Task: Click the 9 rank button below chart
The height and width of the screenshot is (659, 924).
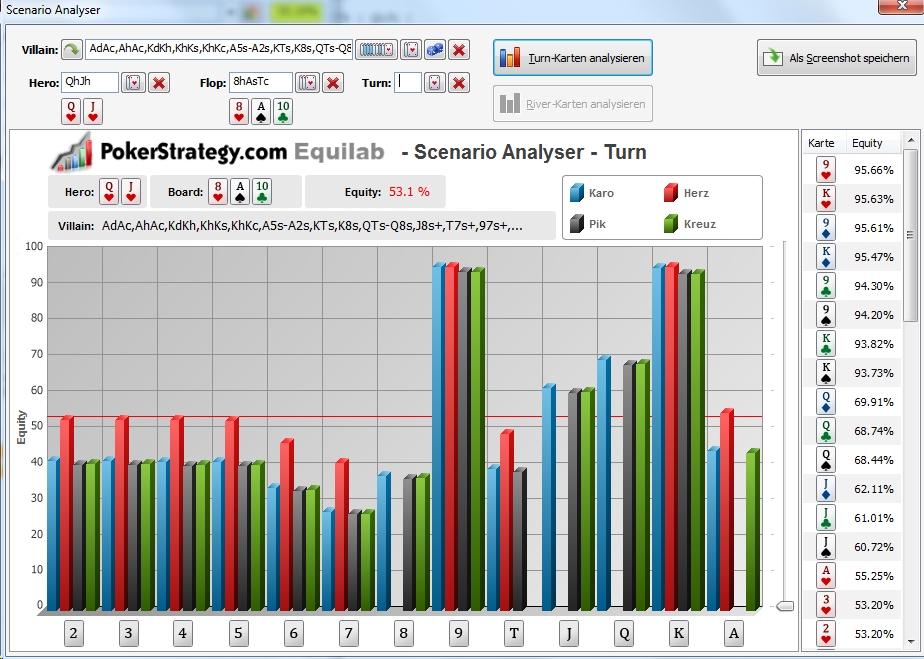Action: coord(458,634)
